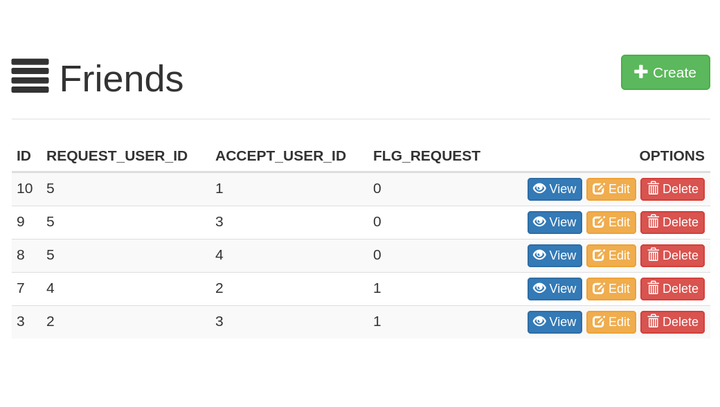Open View for record ID 3

[555, 322]
